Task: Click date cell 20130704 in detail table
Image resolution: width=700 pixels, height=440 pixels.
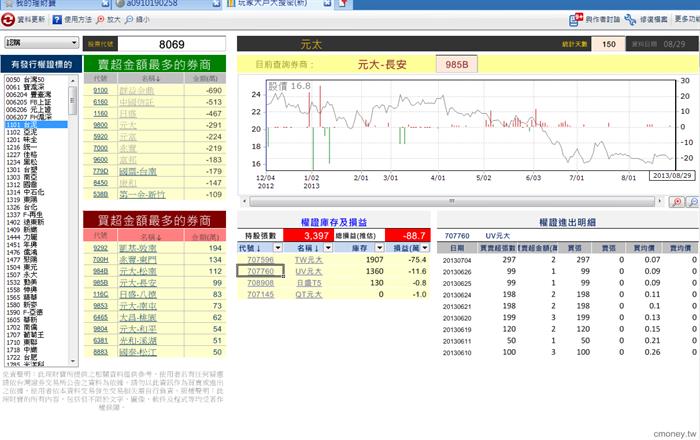Action: (457, 260)
